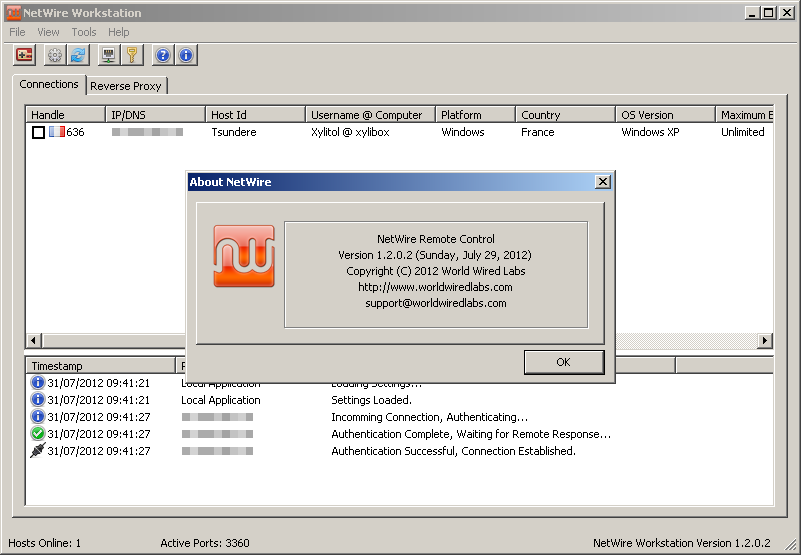This screenshot has height=555, width=801.
Task: Click the NetWire app icon in the title bar
Action: [13, 13]
